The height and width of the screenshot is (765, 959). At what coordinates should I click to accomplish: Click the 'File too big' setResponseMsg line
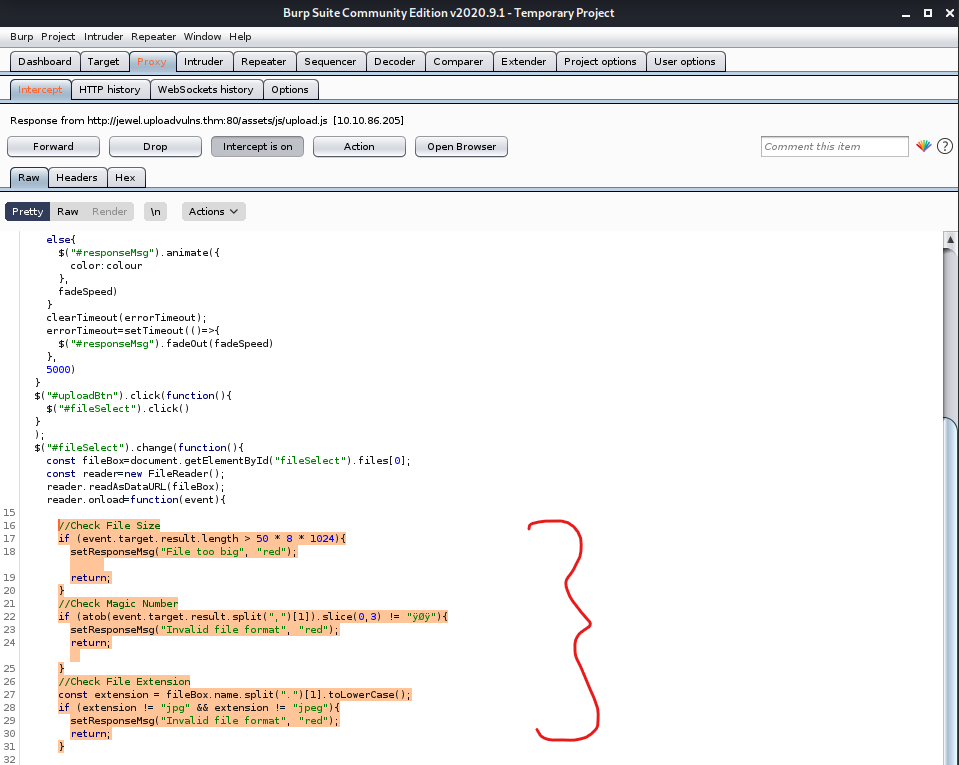183,552
